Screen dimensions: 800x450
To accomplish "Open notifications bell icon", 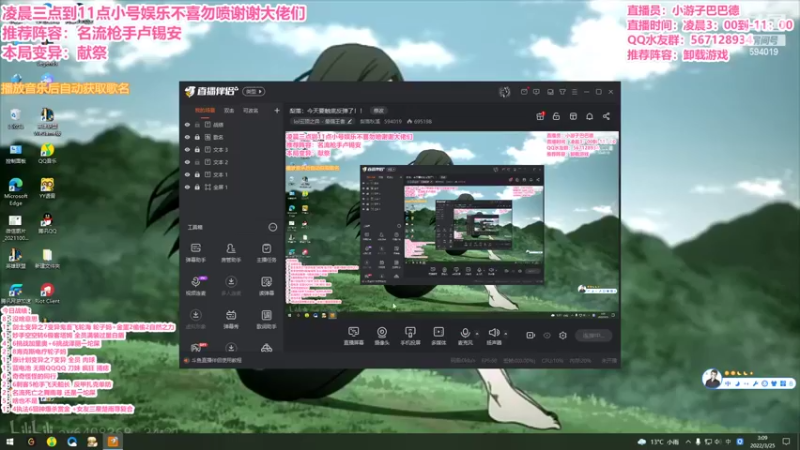I will [x=589, y=116].
